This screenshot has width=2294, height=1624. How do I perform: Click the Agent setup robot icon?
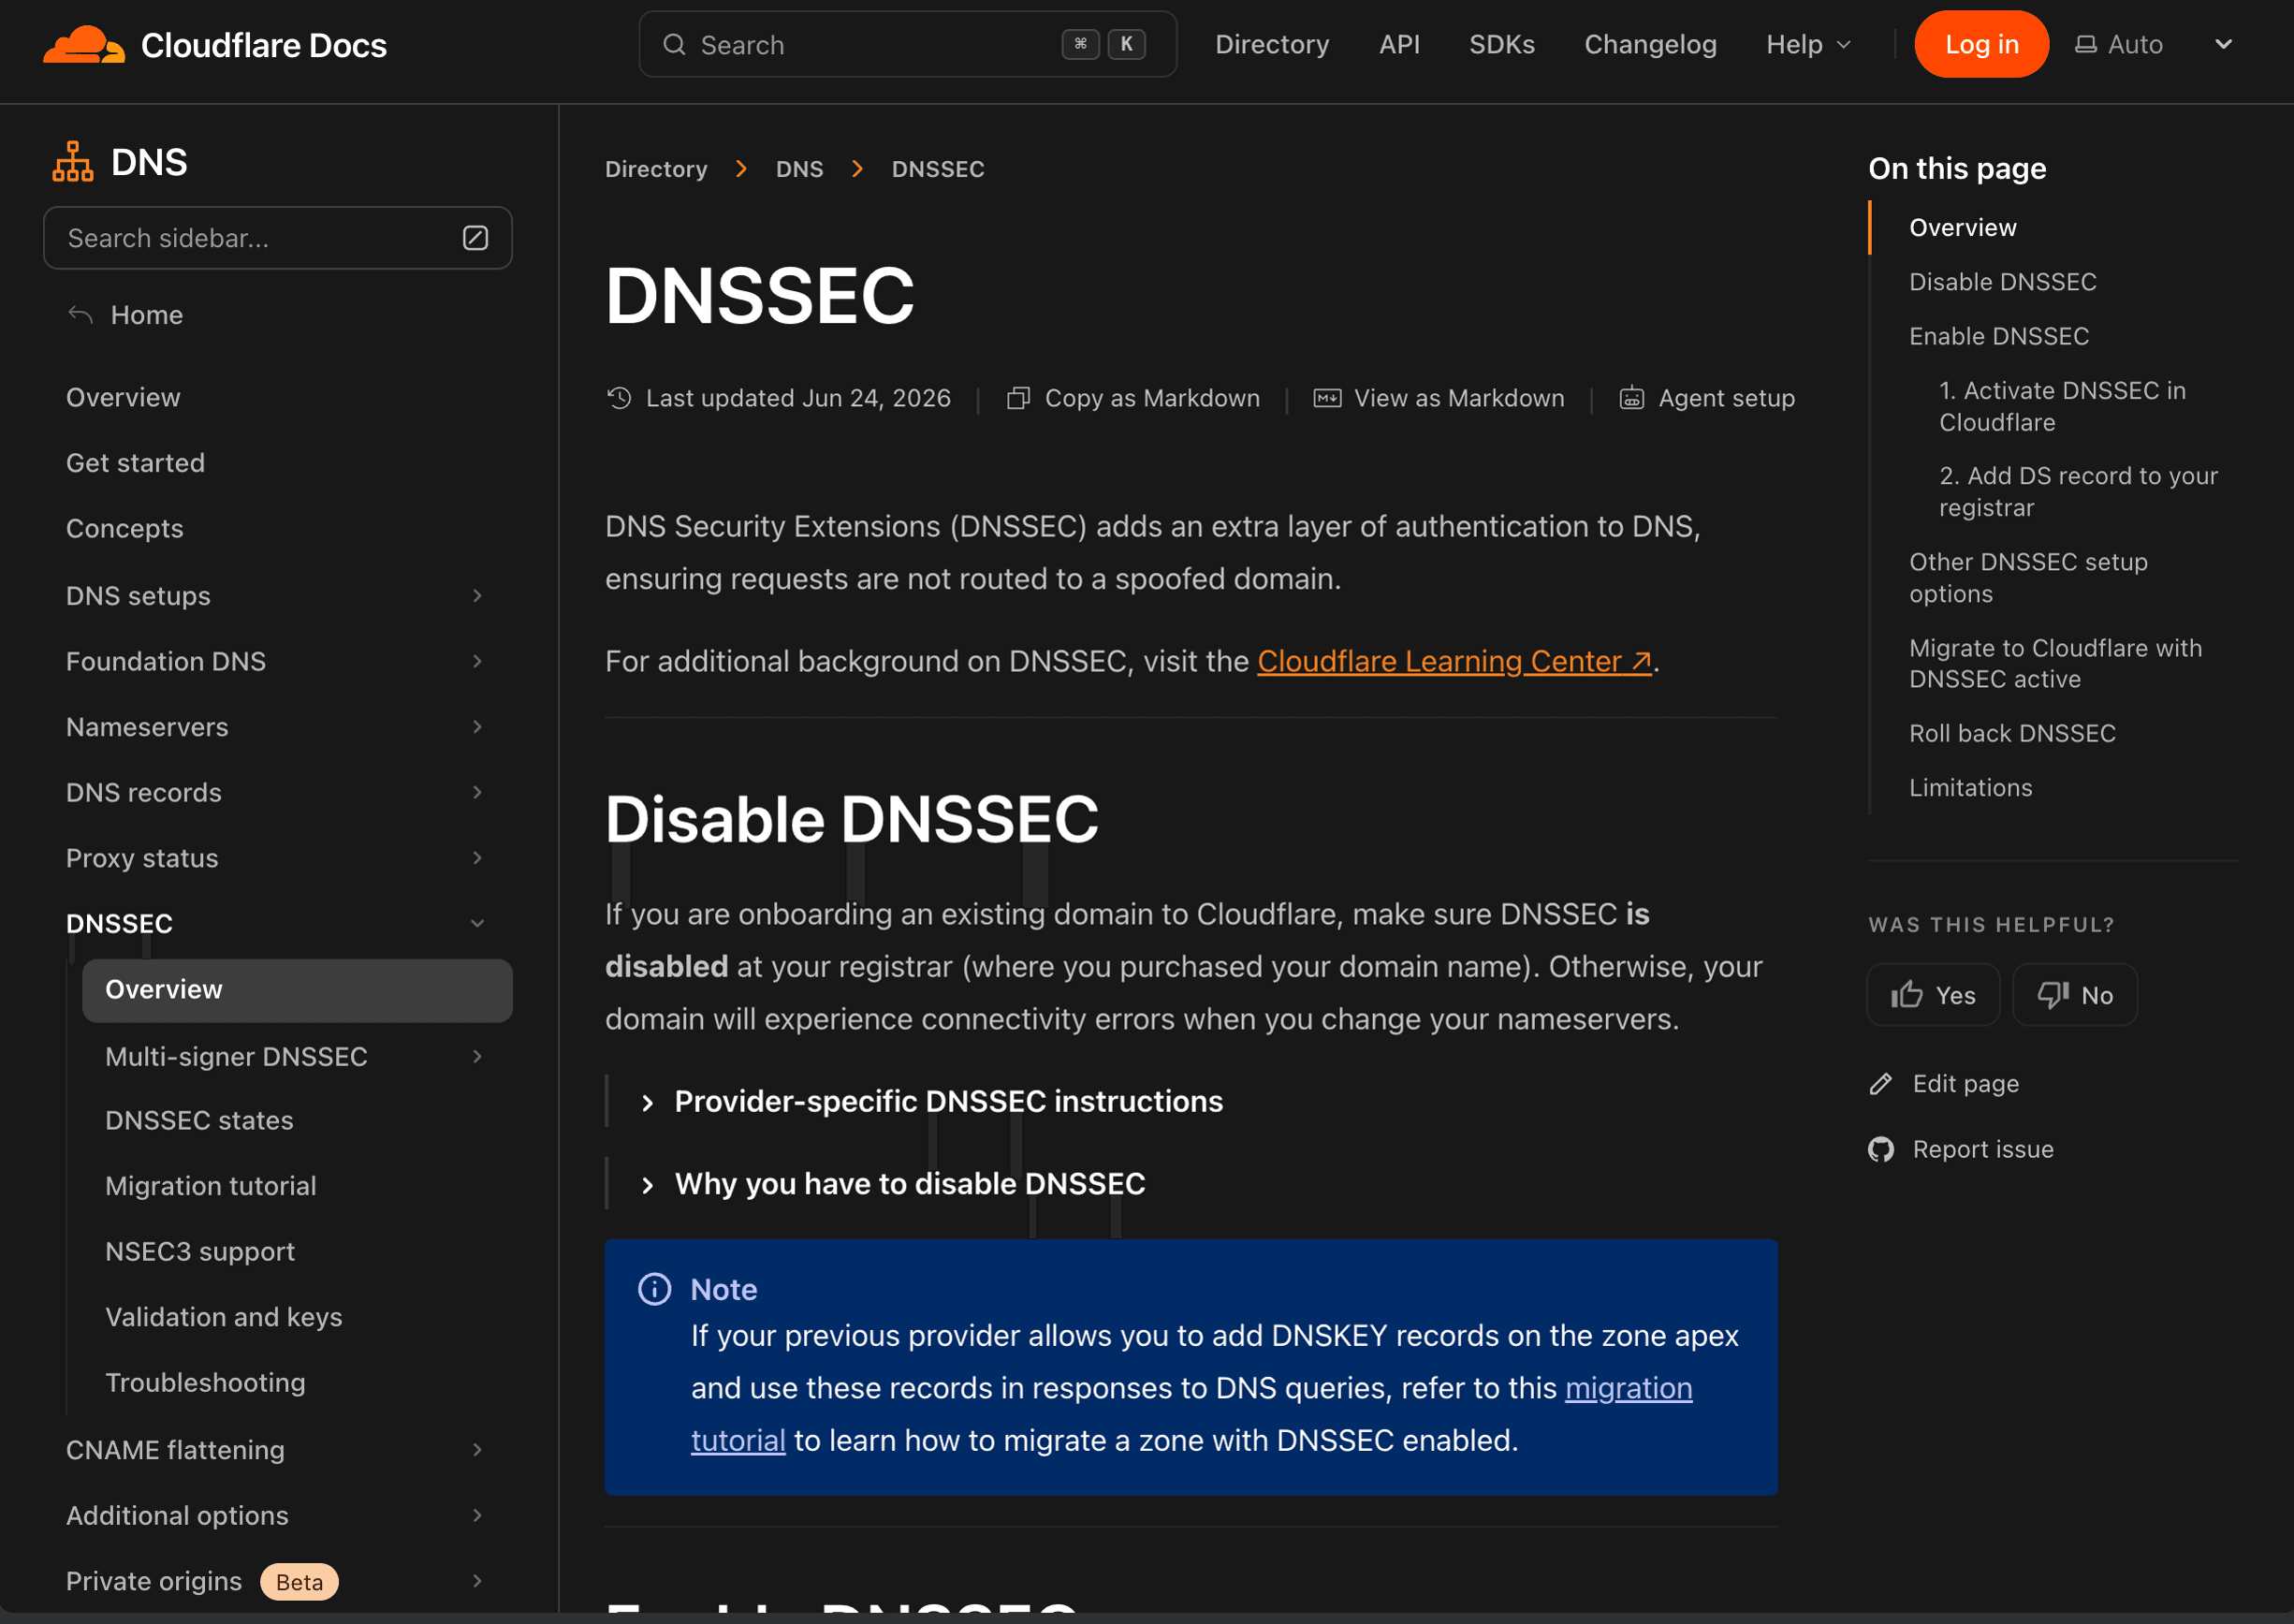[1631, 398]
